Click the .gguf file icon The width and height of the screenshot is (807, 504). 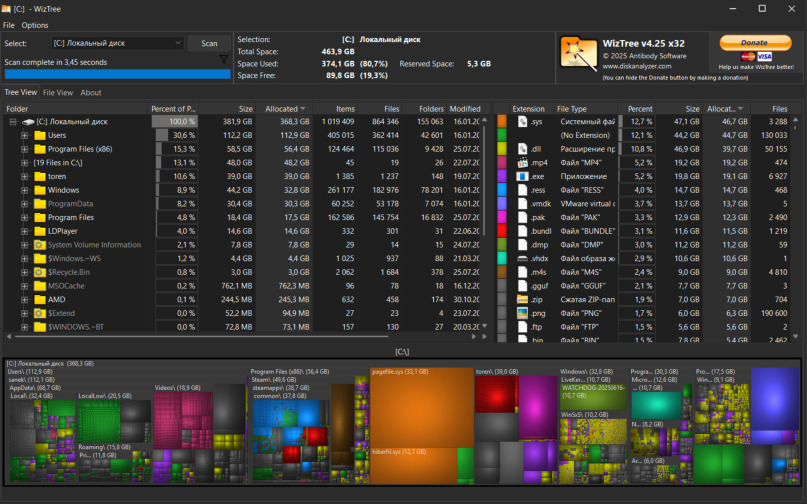click(522, 286)
